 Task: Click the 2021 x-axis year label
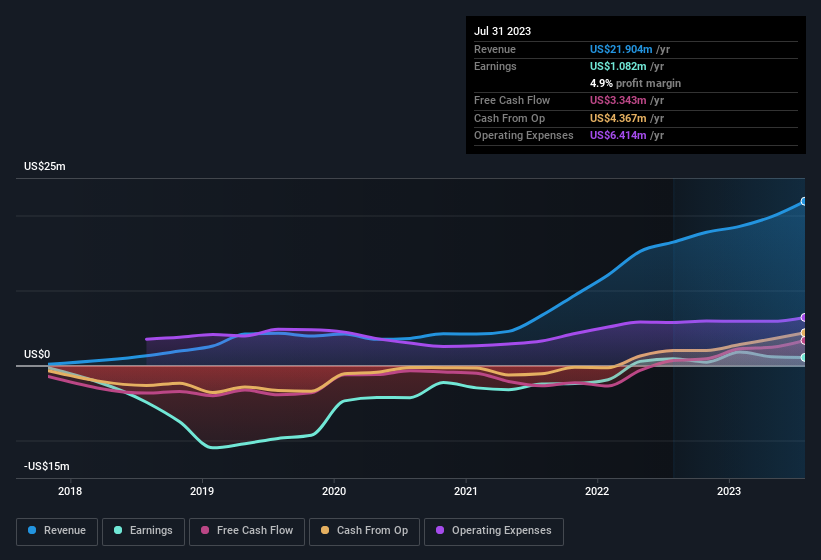465,491
